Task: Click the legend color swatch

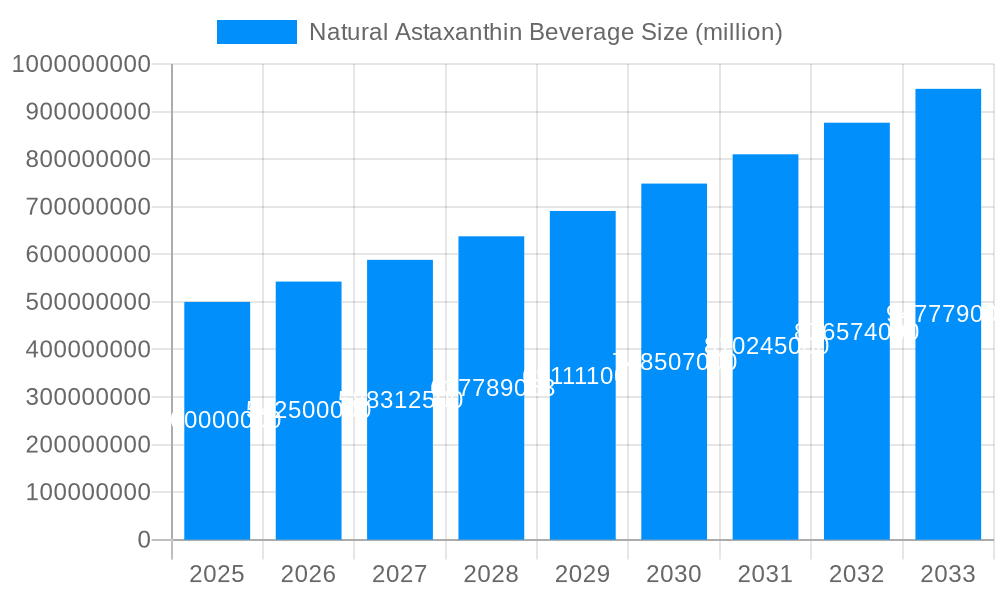Action: click(256, 32)
